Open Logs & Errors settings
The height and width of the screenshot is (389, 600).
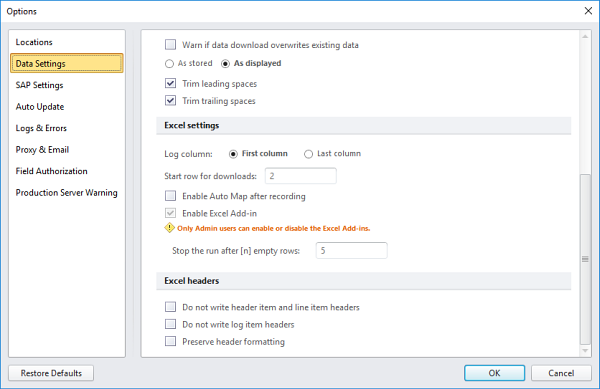pos(41,128)
